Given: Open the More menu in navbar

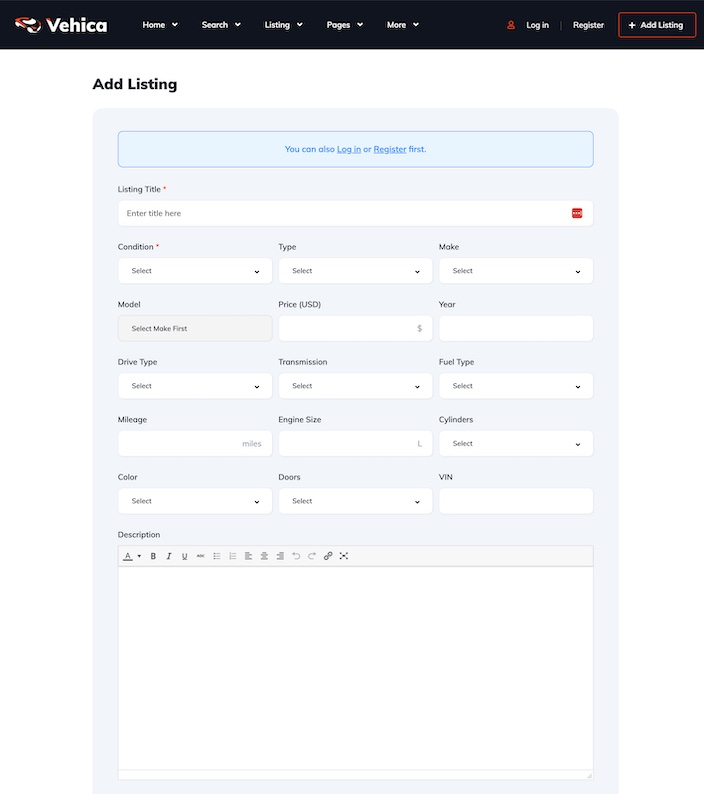Looking at the screenshot, I should click(403, 25).
